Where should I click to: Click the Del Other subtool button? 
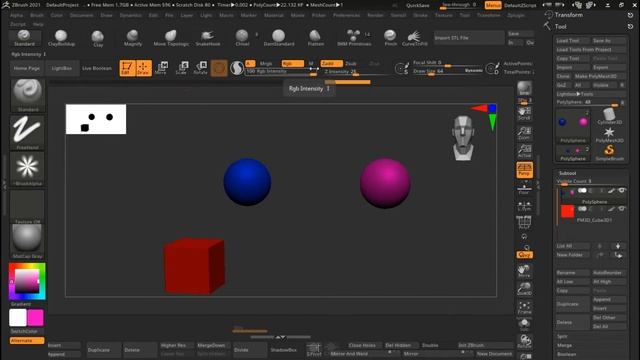609,318
